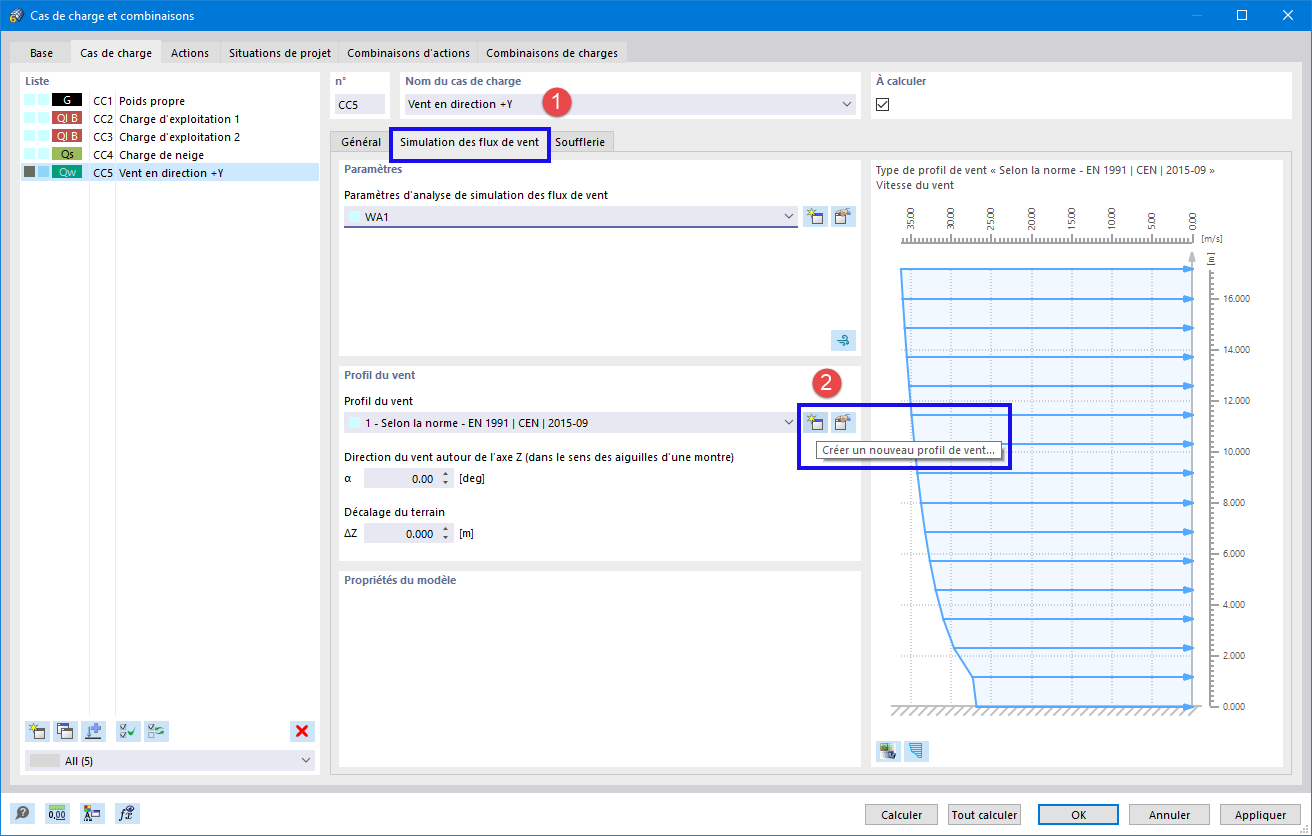This screenshot has width=1312, height=836.
Task: Click the blue plus load icon under the list
Action: click(x=94, y=731)
